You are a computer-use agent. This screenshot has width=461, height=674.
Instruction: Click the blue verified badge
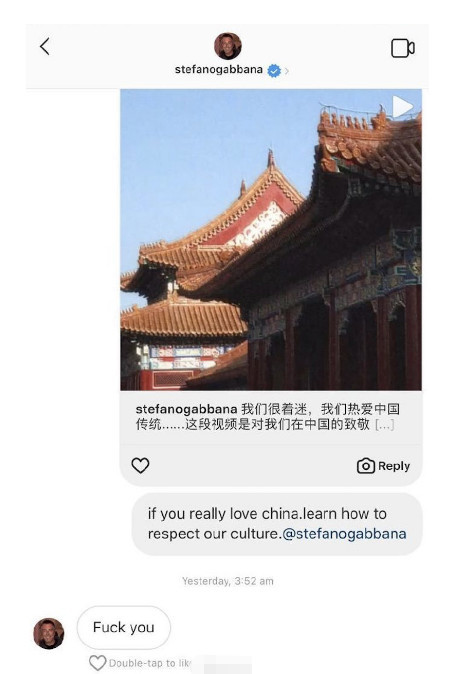click(274, 70)
